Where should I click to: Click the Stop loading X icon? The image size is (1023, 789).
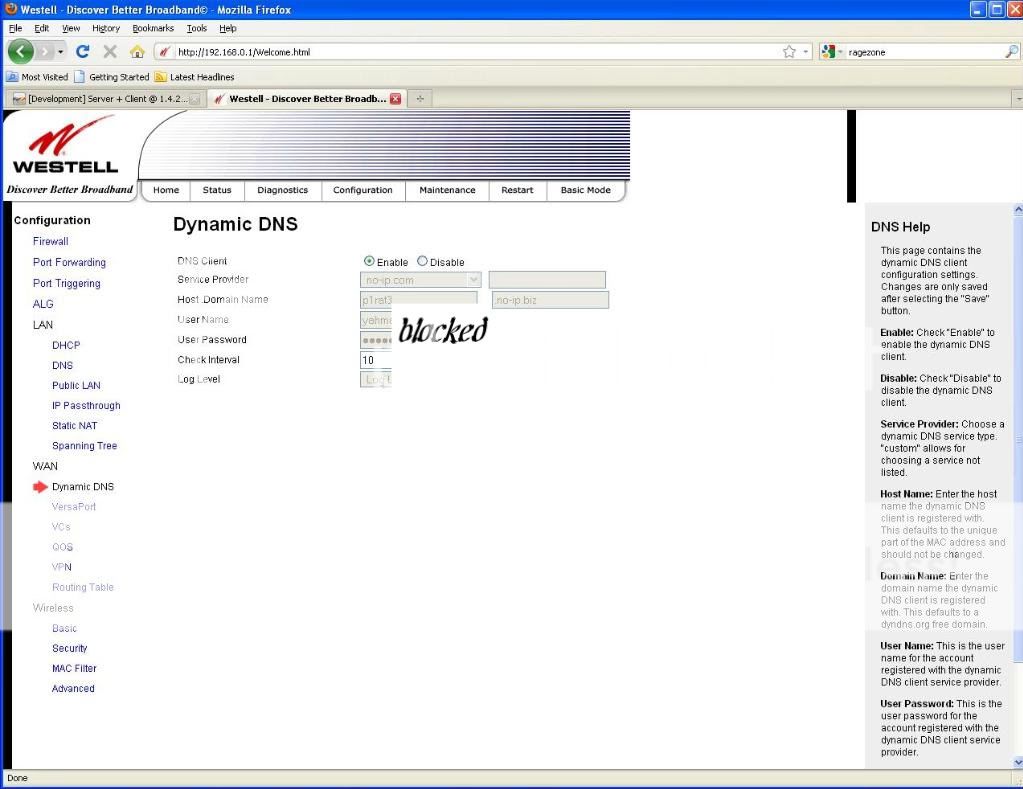point(110,52)
